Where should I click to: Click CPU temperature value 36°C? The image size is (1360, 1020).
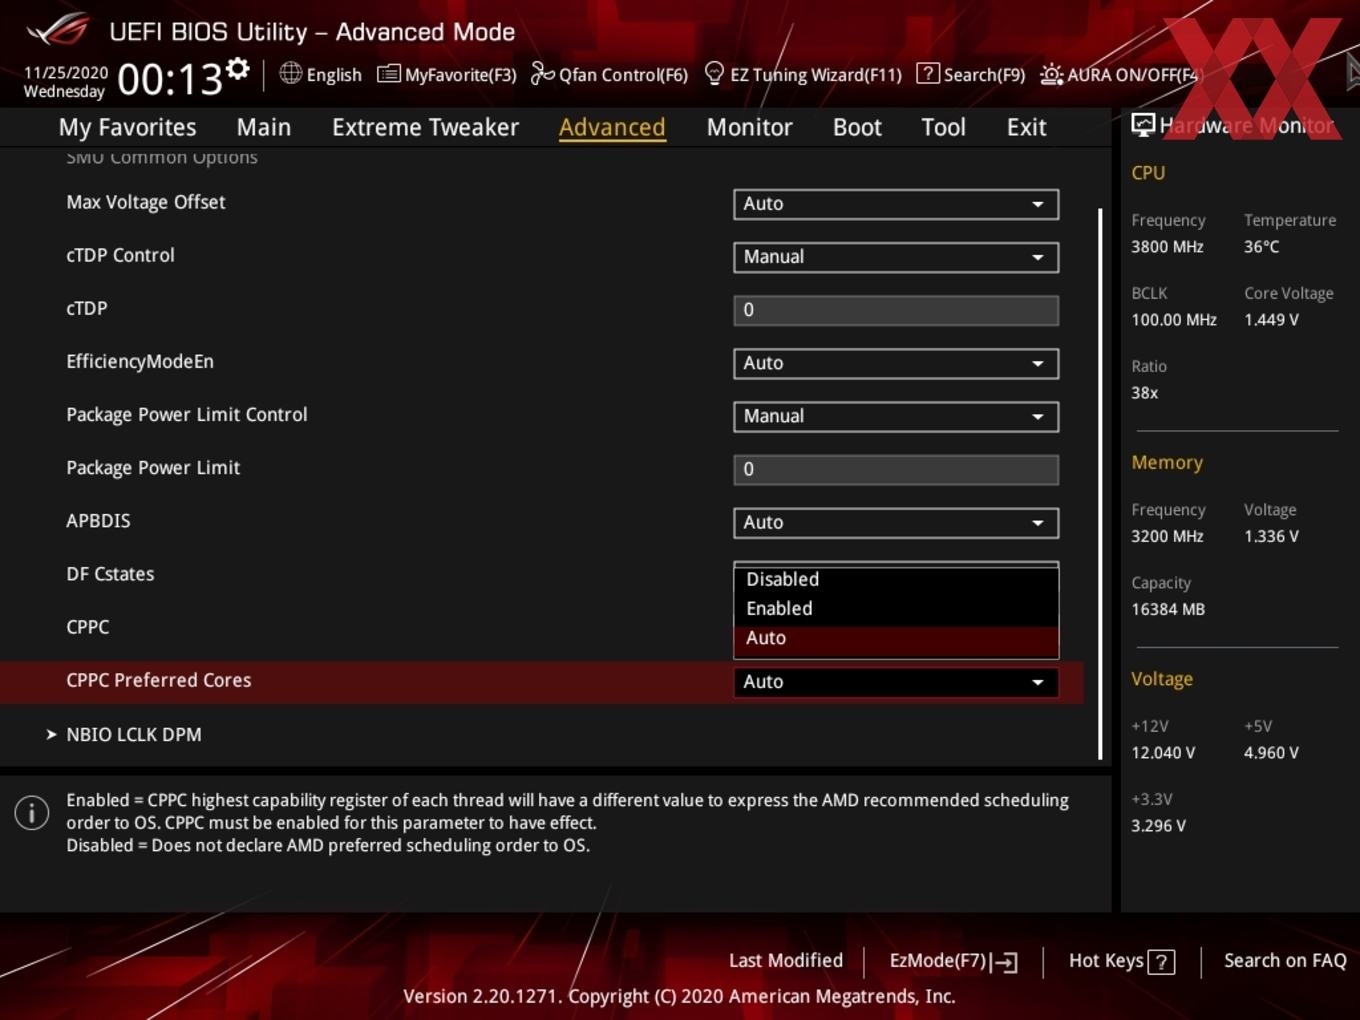1261,246
